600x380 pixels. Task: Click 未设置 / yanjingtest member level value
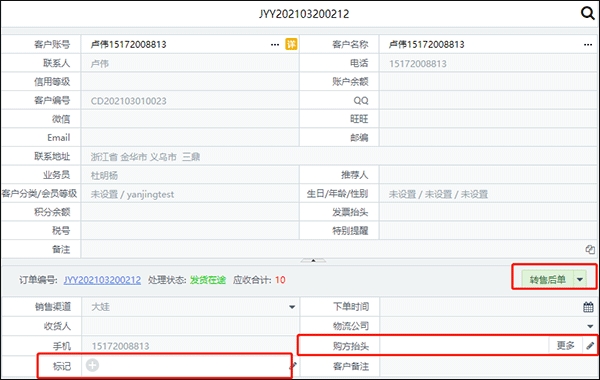(132, 194)
